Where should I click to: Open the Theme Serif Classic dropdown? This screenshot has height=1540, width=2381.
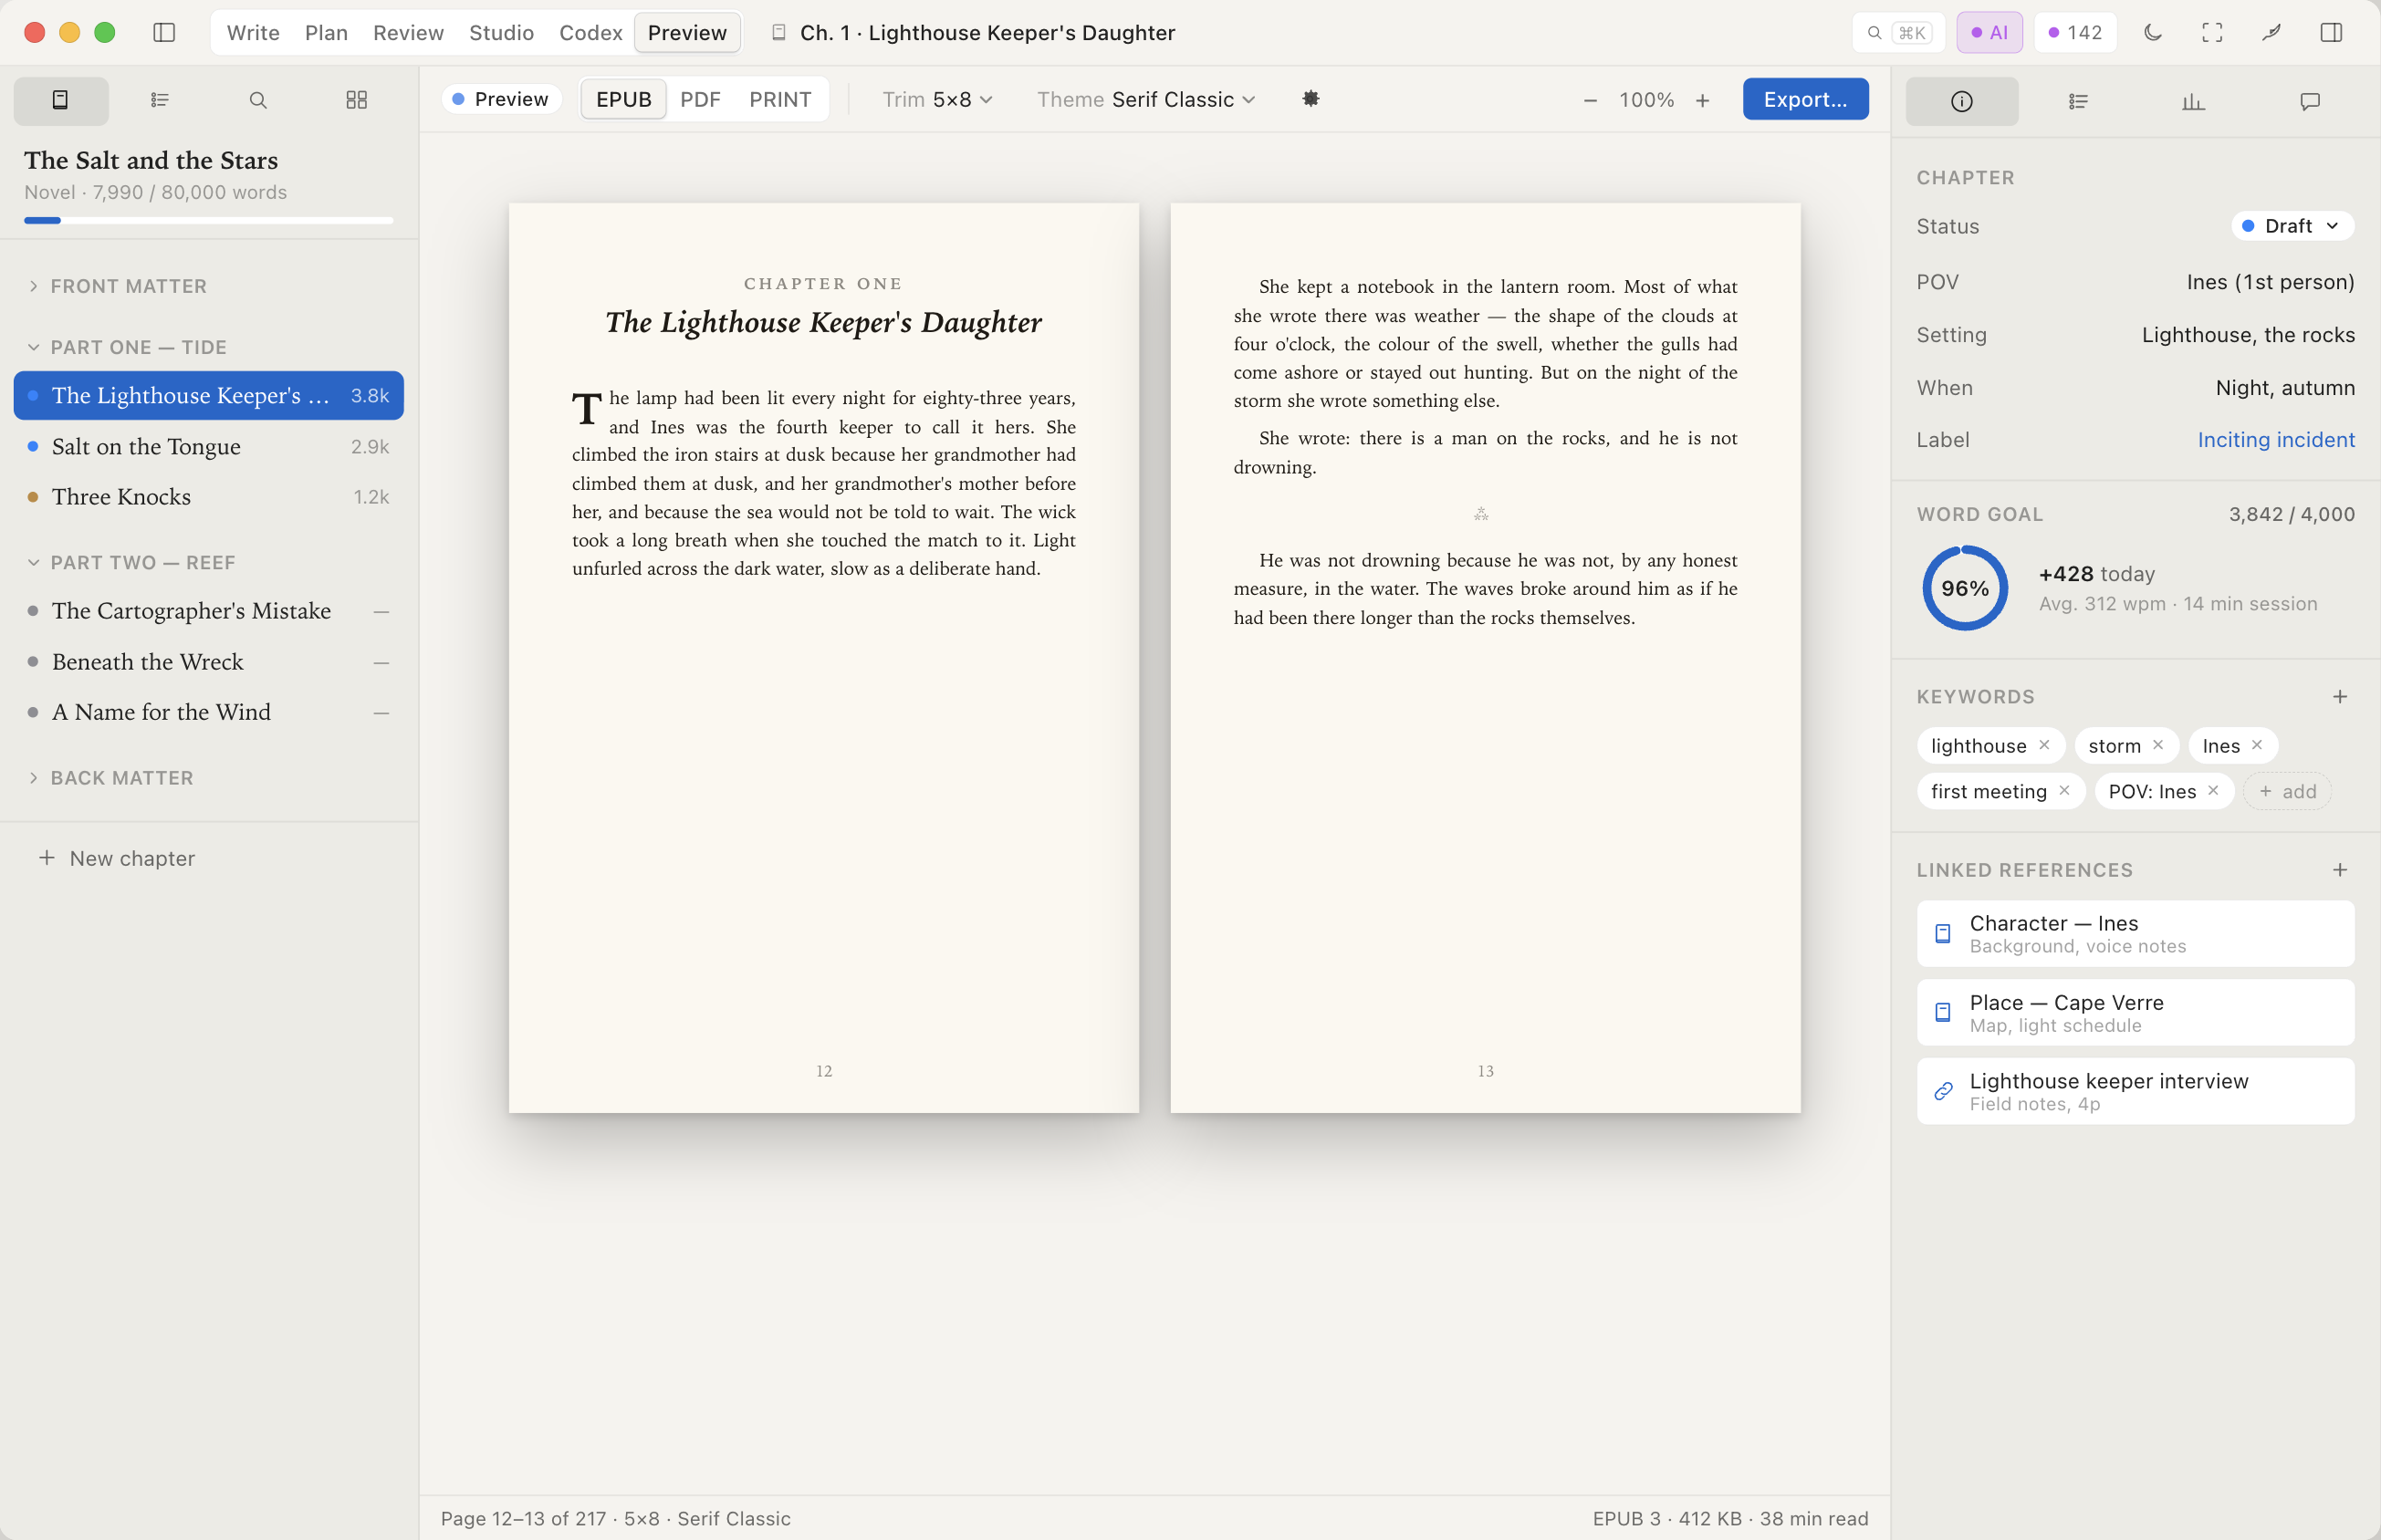[1146, 99]
